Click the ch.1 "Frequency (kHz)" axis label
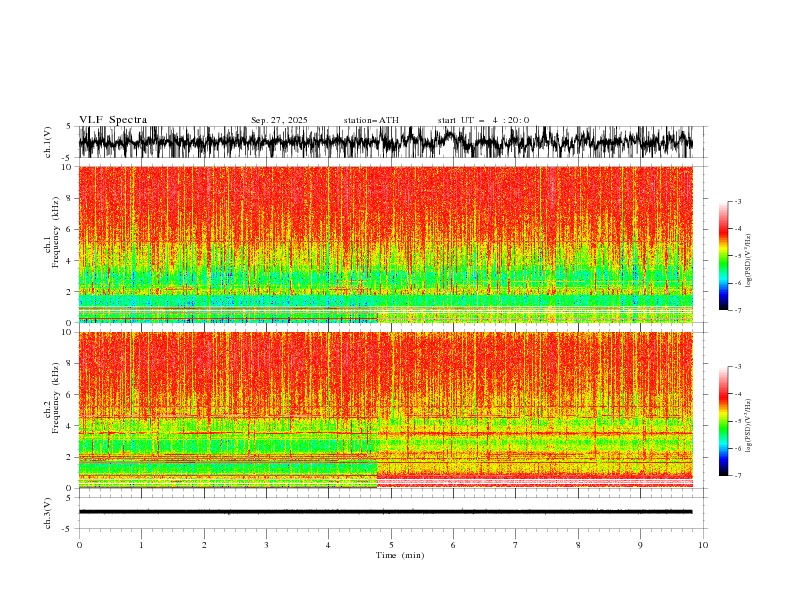This screenshot has height=612, width=792. pyautogui.click(x=55, y=232)
